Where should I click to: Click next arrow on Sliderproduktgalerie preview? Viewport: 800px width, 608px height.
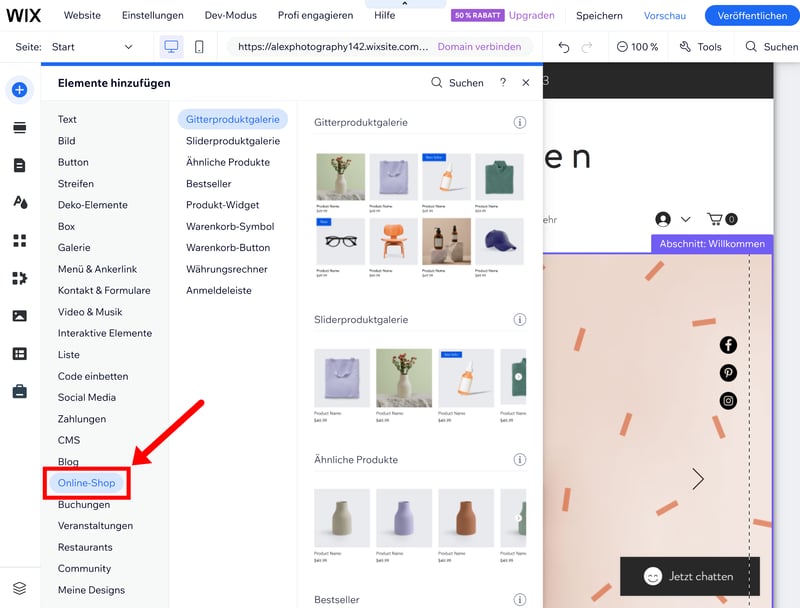tap(518, 377)
